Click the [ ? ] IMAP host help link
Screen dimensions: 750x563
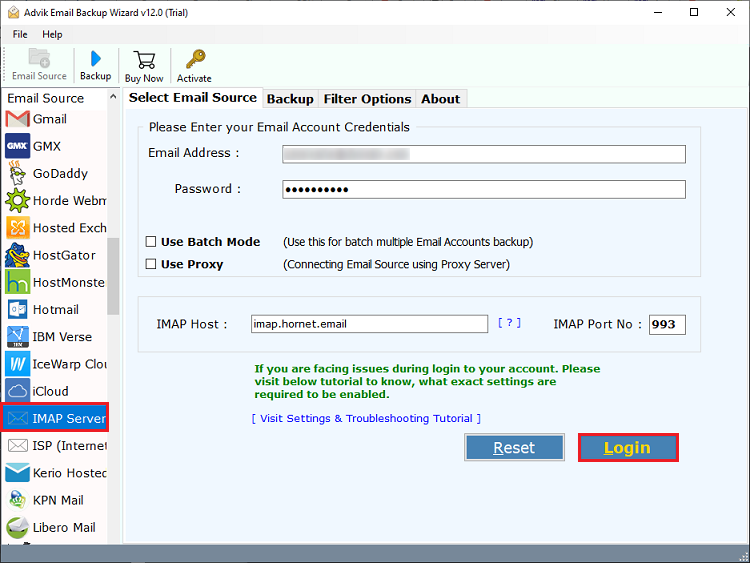(509, 323)
